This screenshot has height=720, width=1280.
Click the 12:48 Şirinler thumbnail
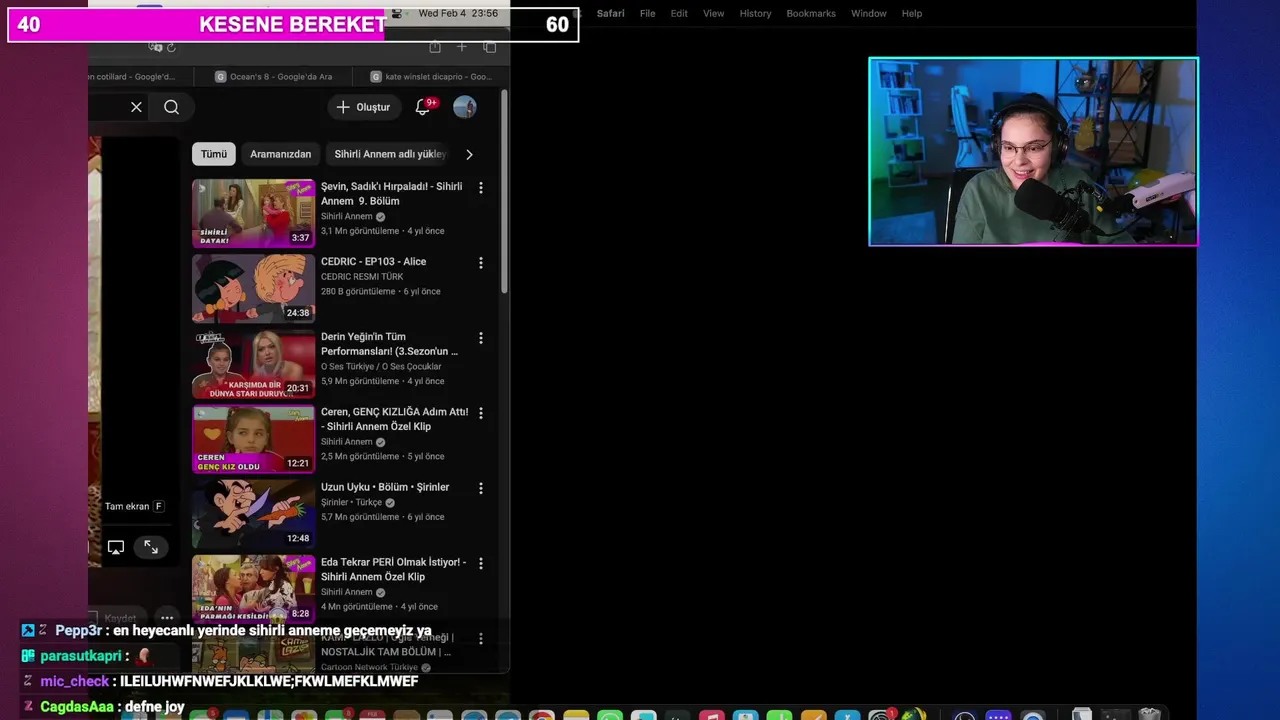[253, 513]
